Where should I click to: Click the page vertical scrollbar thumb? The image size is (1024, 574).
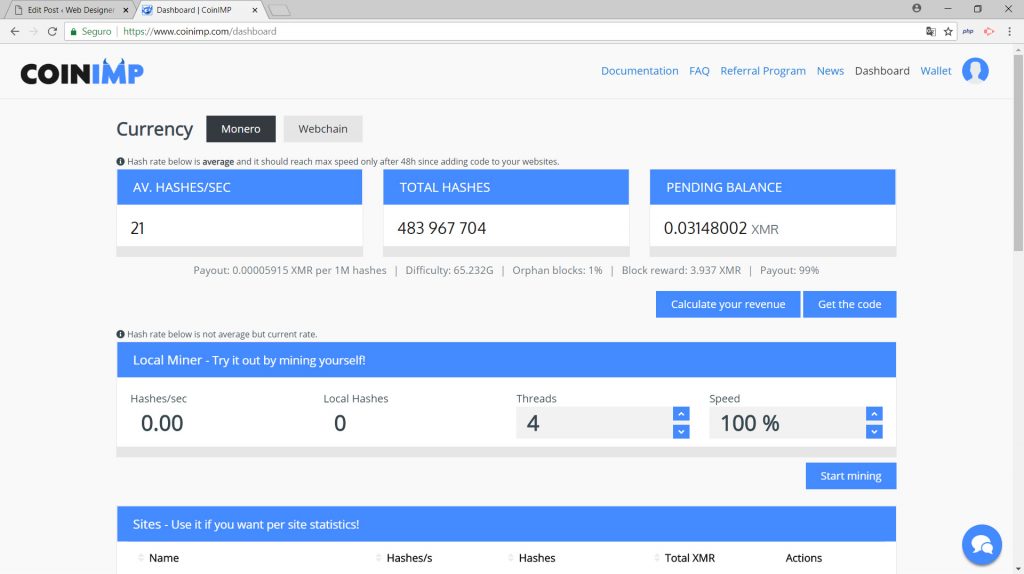pos(1017,152)
